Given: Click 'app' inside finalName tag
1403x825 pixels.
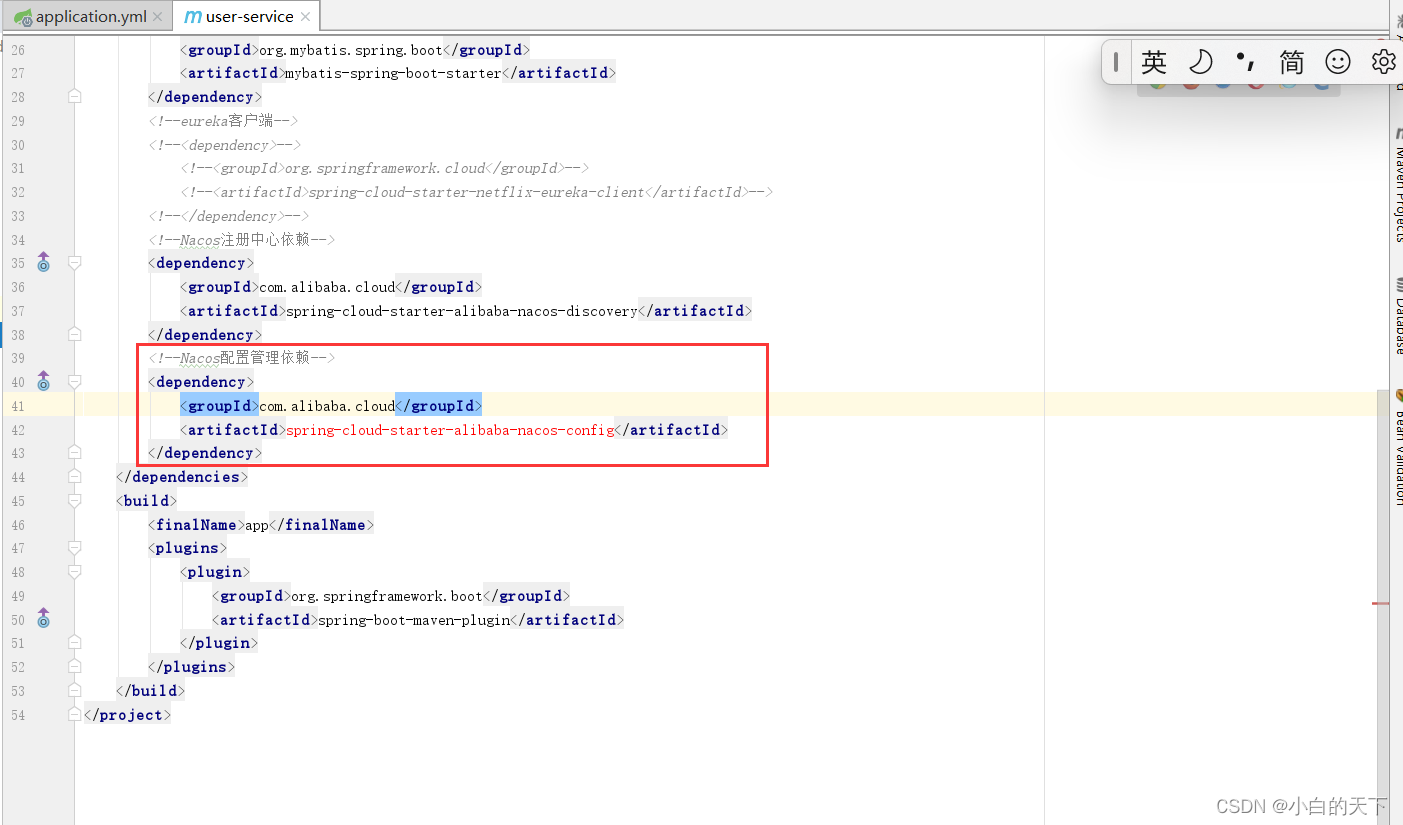Looking at the screenshot, I should [x=257, y=525].
